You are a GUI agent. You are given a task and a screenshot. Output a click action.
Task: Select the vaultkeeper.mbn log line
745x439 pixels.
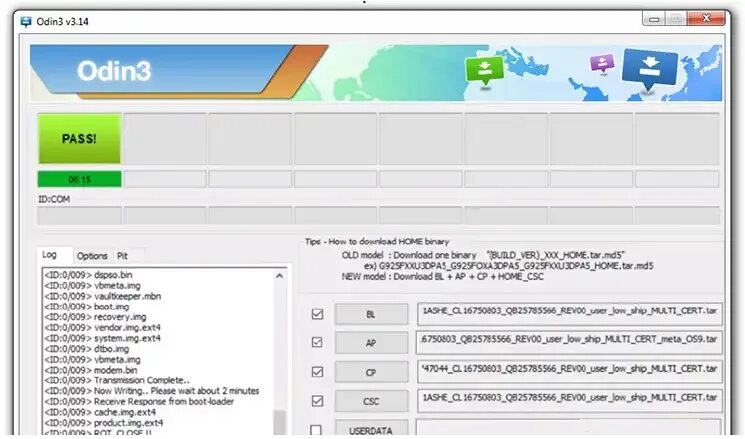click(103, 296)
